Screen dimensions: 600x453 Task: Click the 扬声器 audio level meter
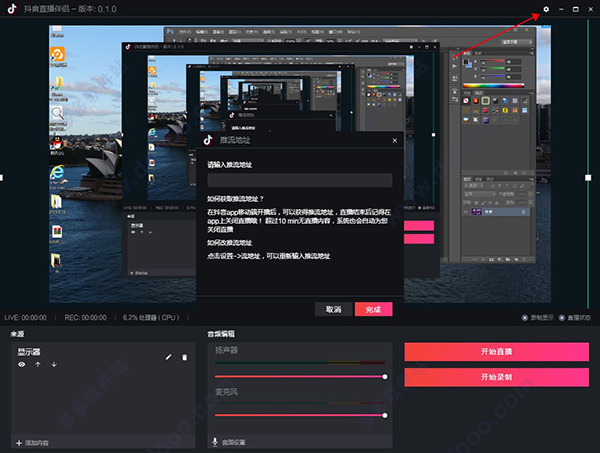300,362
